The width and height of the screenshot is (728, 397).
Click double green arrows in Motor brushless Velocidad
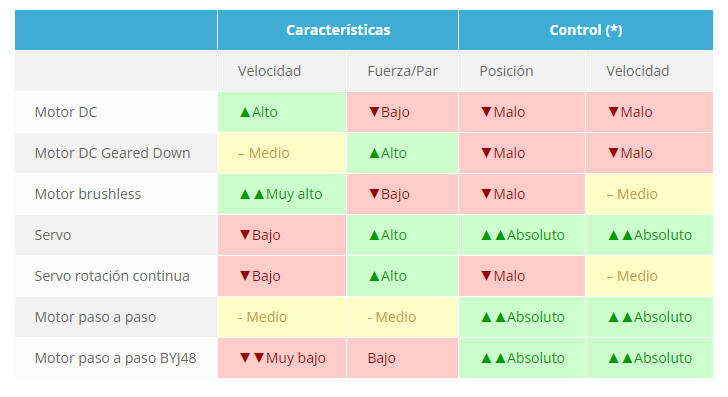(252, 194)
